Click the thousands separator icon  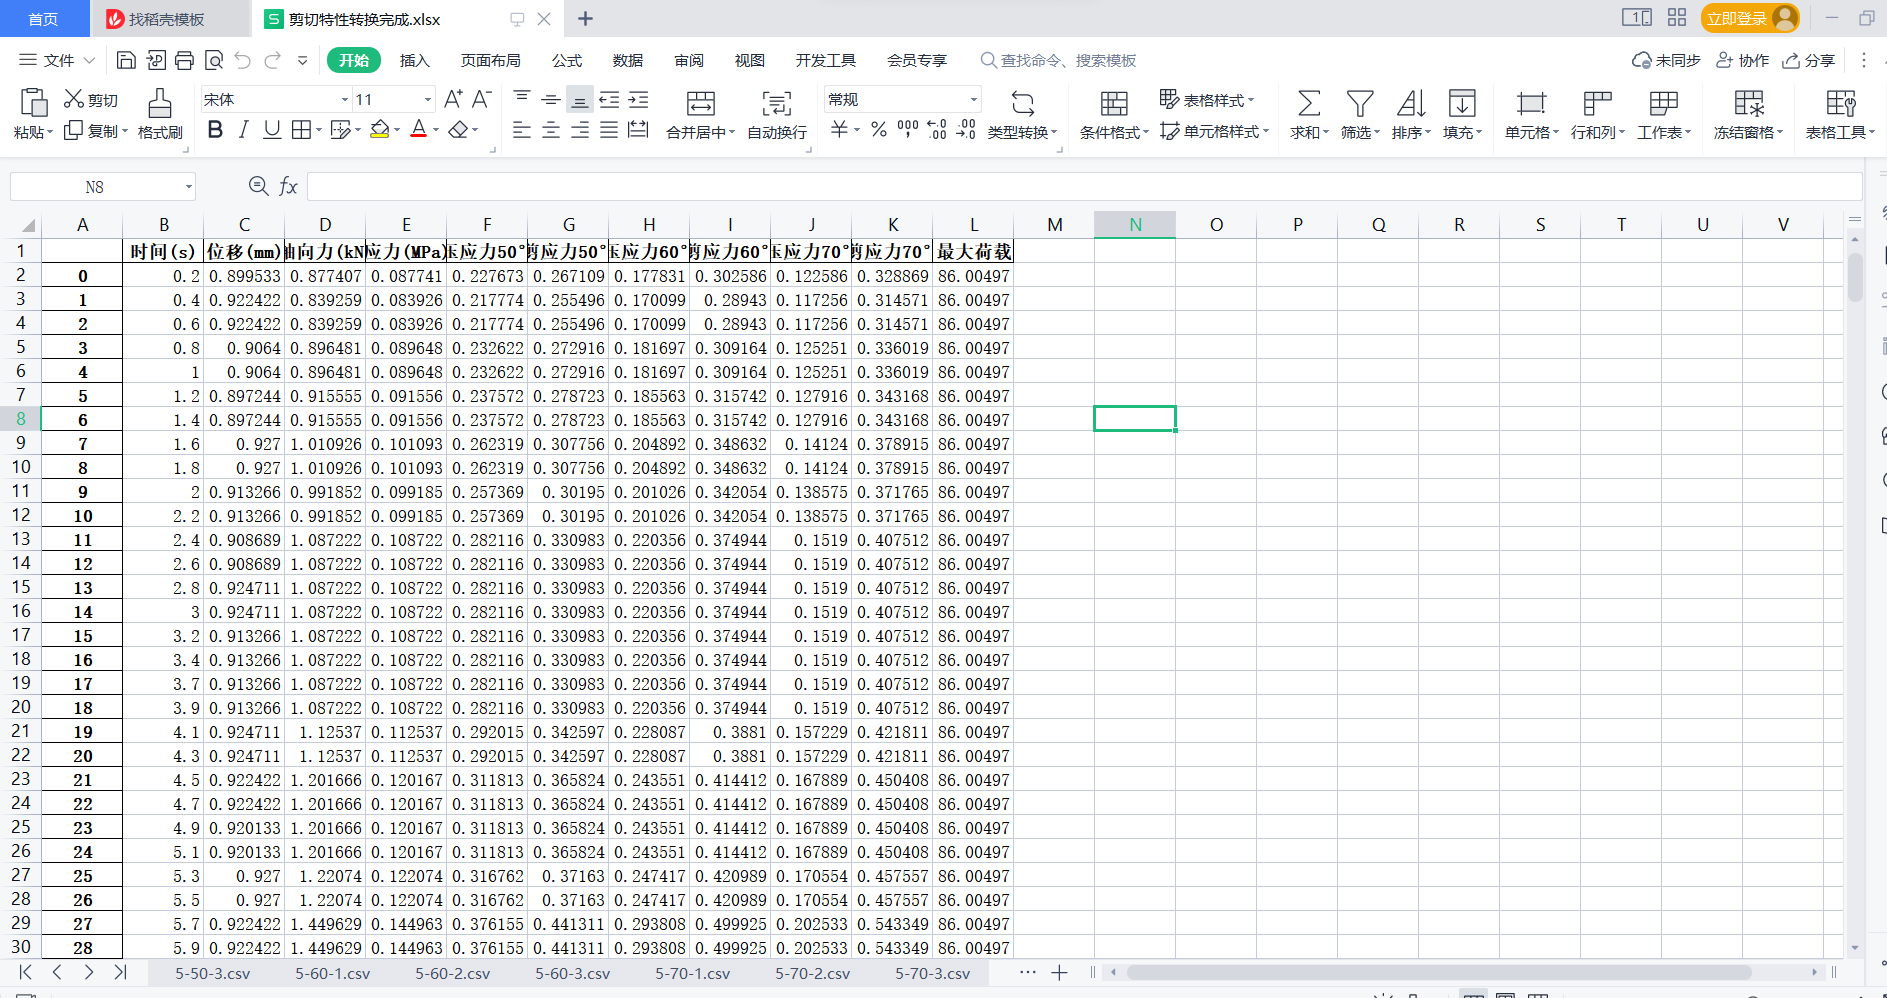(908, 130)
